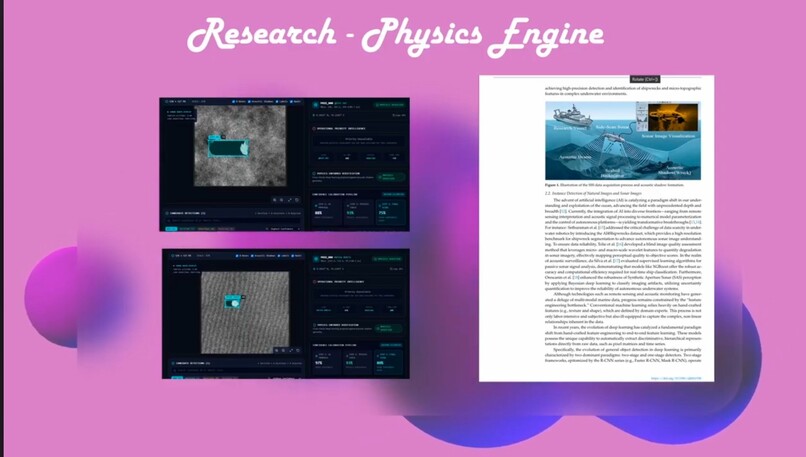Image resolution: width=806 pixels, height=457 pixels.
Task: Click 97% step card in lower dashboard
Action: 327,362
